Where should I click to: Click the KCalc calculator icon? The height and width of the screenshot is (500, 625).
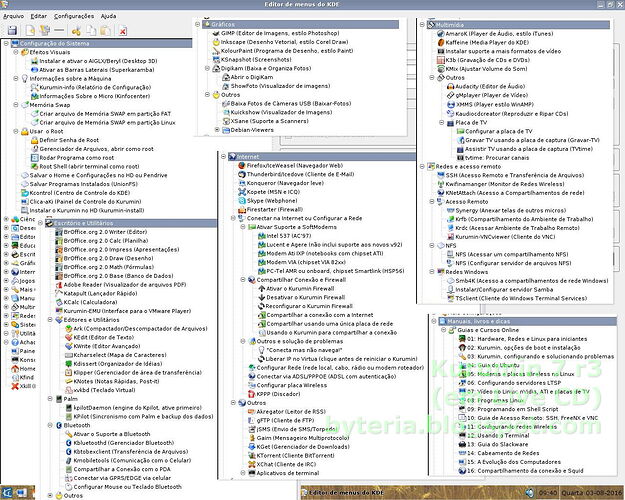pos(59,302)
